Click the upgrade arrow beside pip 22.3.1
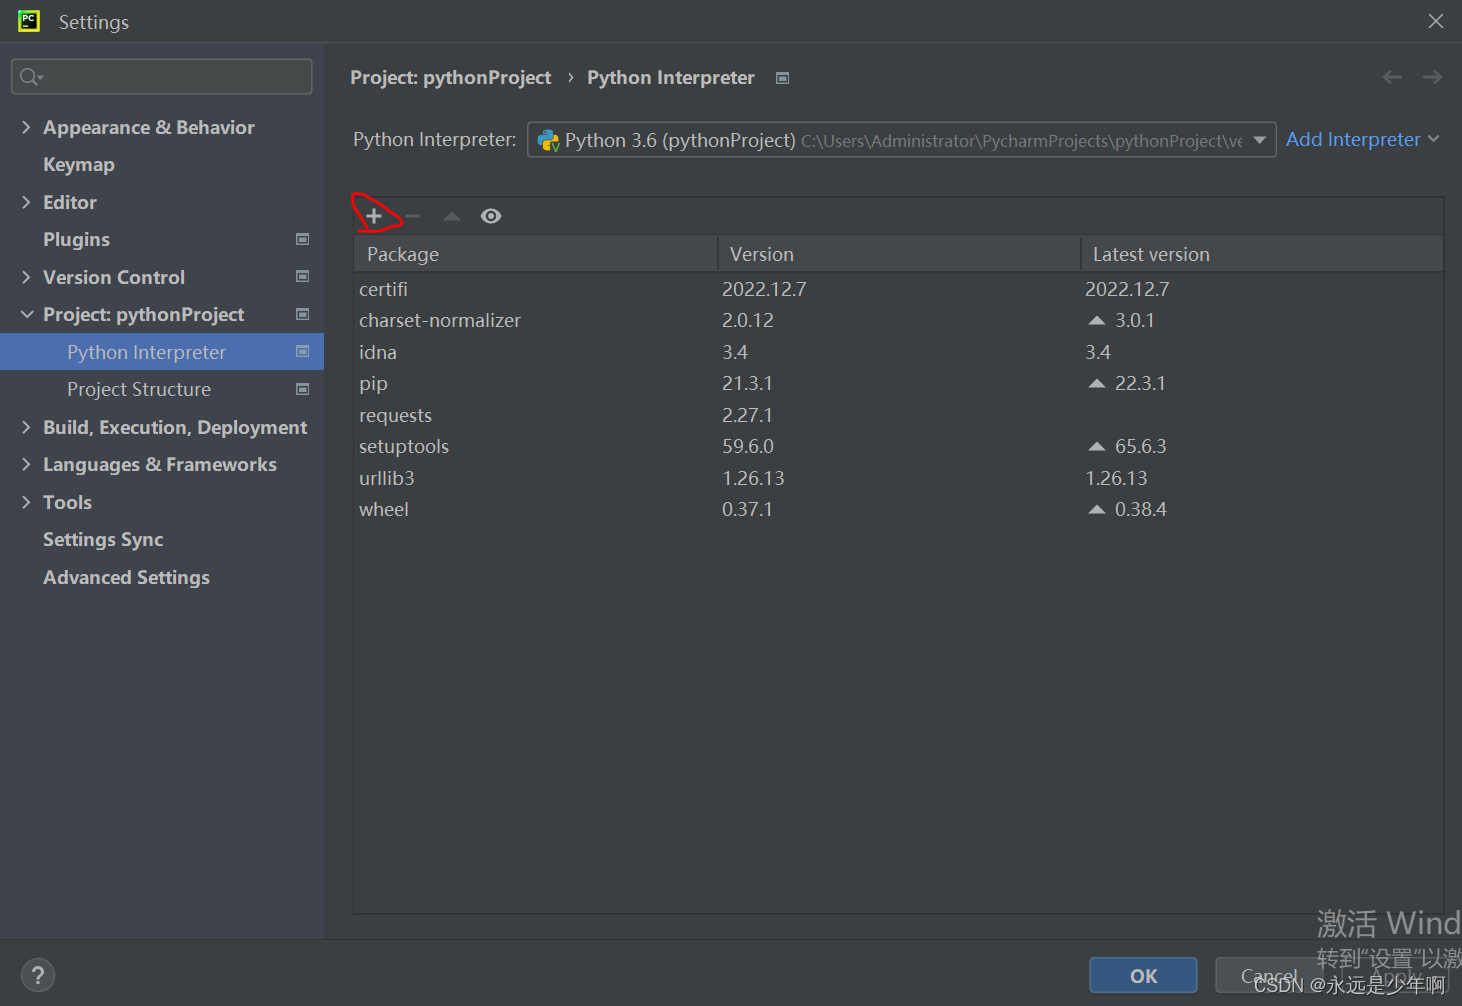This screenshot has width=1462, height=1006. [1097, 383]
